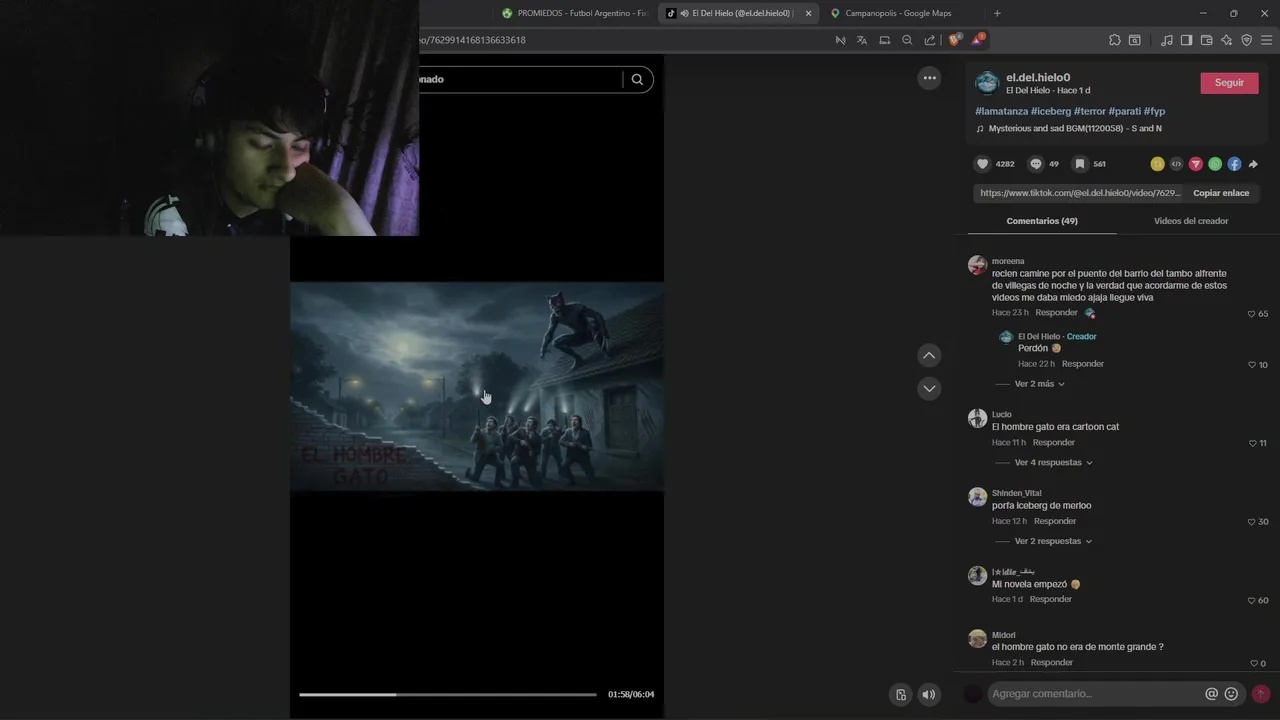The image size is (1280, 720).
Task: Click the search magnifier icon in TikTok
Action: pos(637,79)
